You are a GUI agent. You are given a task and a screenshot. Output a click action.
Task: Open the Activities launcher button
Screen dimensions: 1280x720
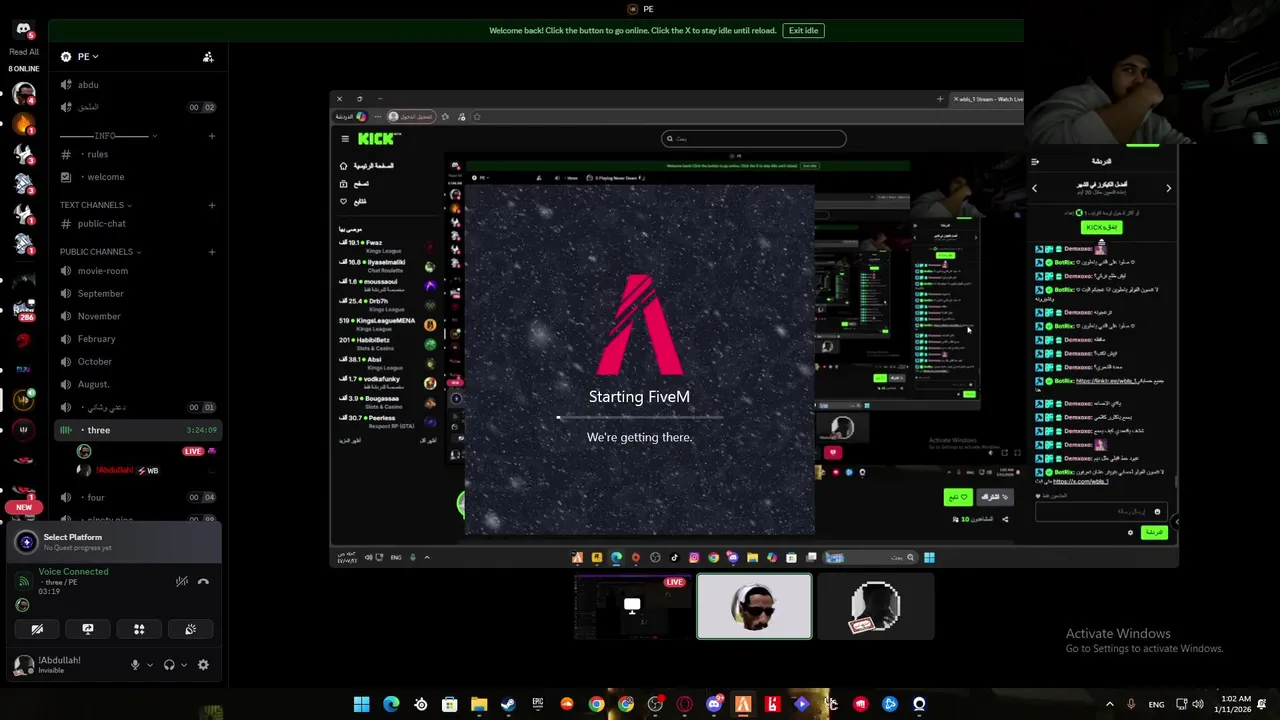(x=139, y=629)
